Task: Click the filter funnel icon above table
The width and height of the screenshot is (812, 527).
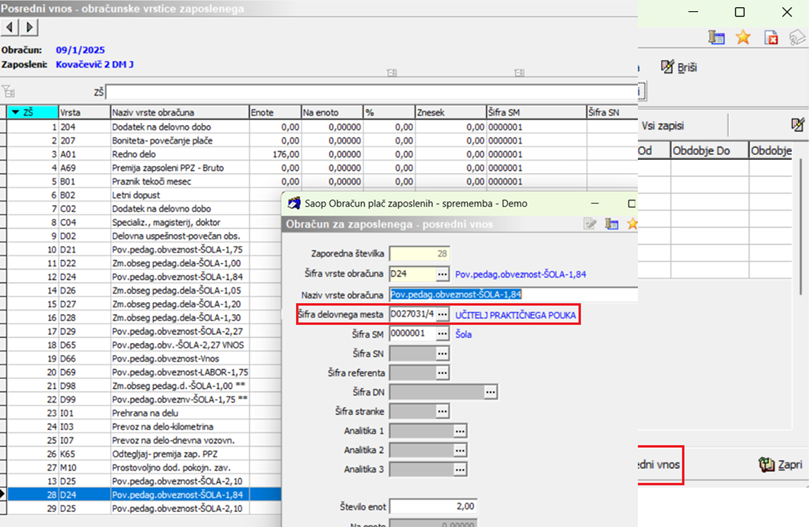Action: coord(8,92)
